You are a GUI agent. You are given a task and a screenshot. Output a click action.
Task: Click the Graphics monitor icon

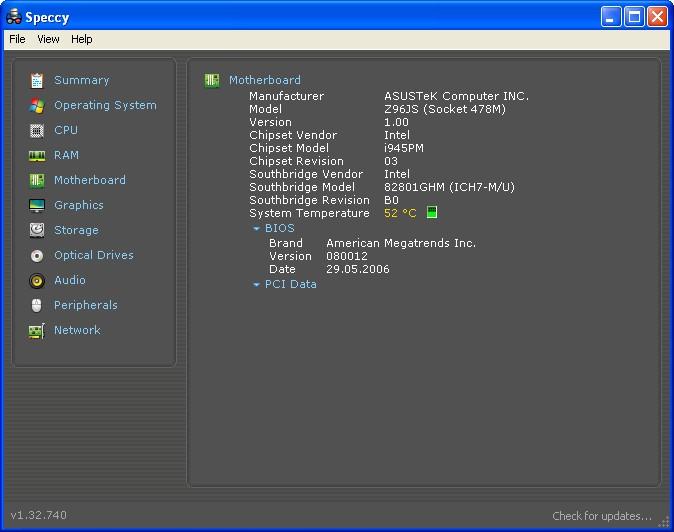[37, 205]
